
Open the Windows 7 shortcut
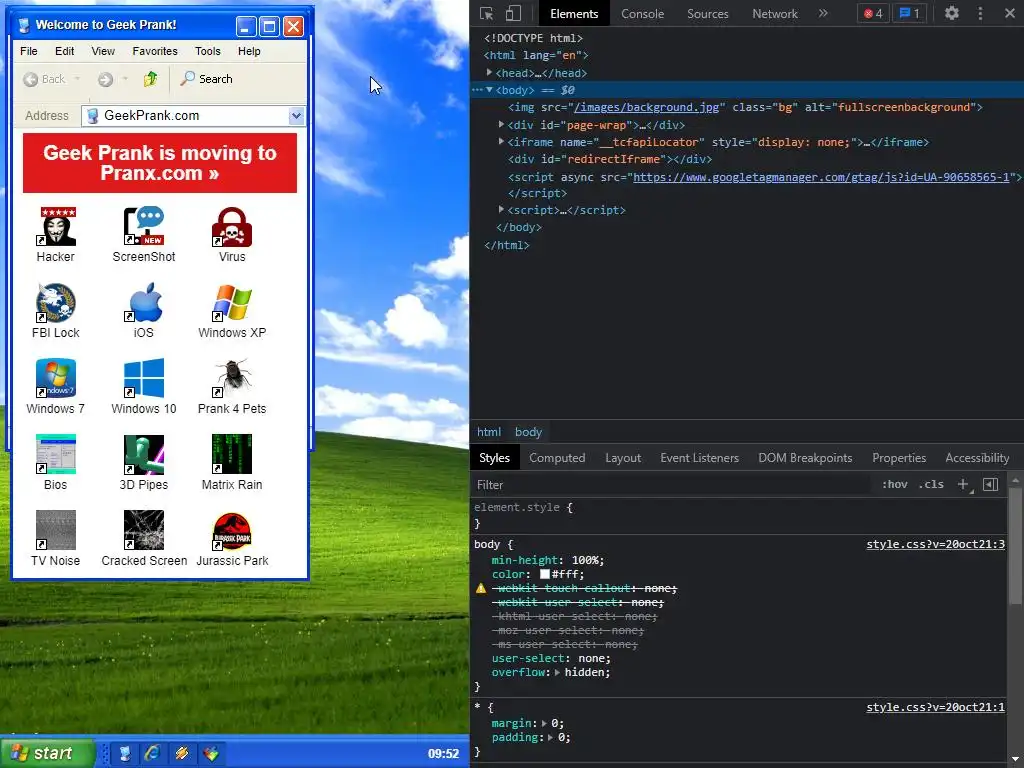tap(56, 378)
